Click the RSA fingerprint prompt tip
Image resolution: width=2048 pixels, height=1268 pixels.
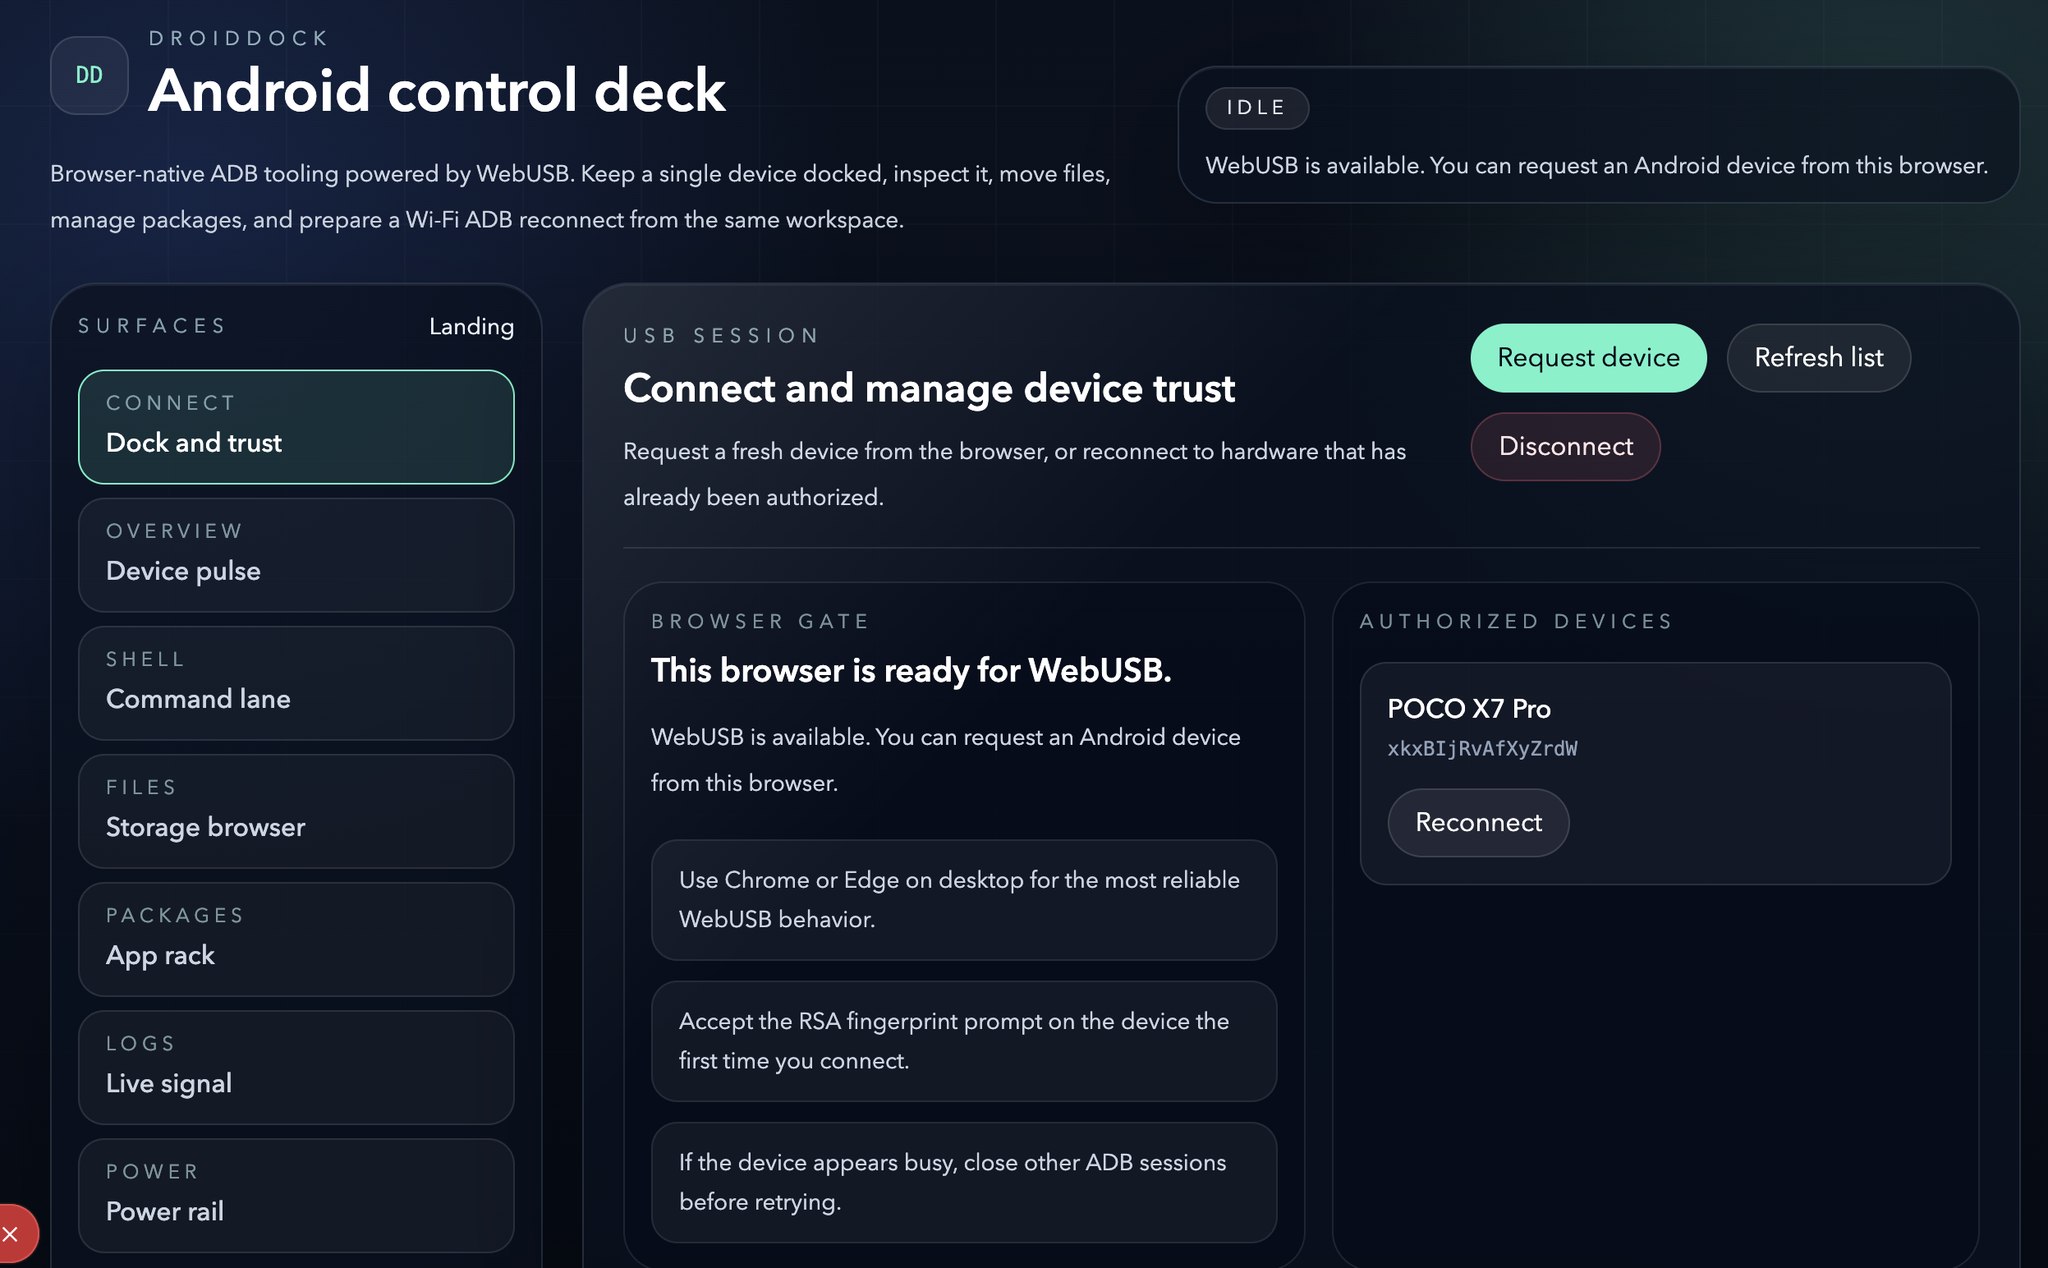point(964,1041)
